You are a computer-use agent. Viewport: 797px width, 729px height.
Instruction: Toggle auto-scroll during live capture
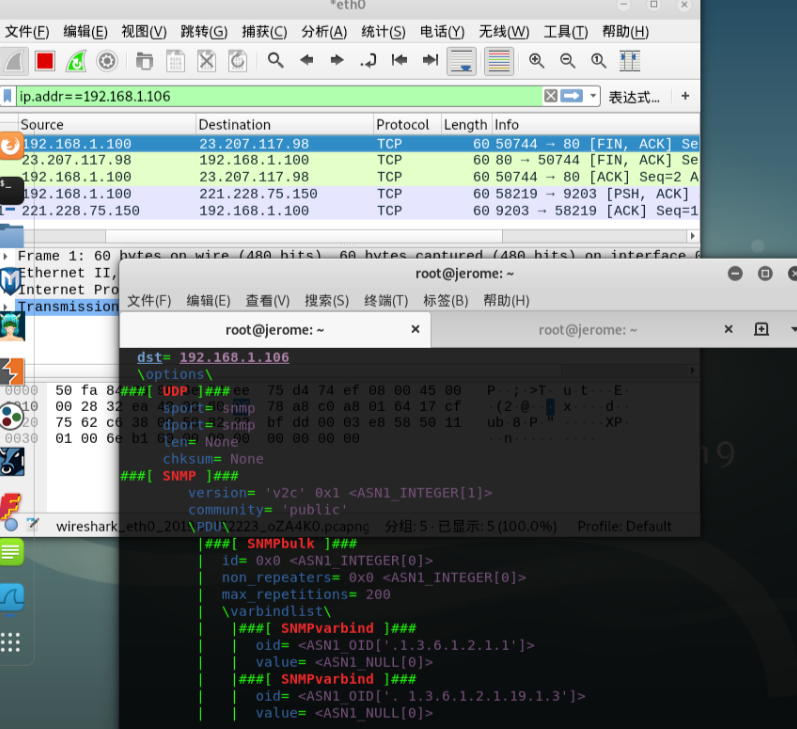pyautogui.click(x=462, y=62)
